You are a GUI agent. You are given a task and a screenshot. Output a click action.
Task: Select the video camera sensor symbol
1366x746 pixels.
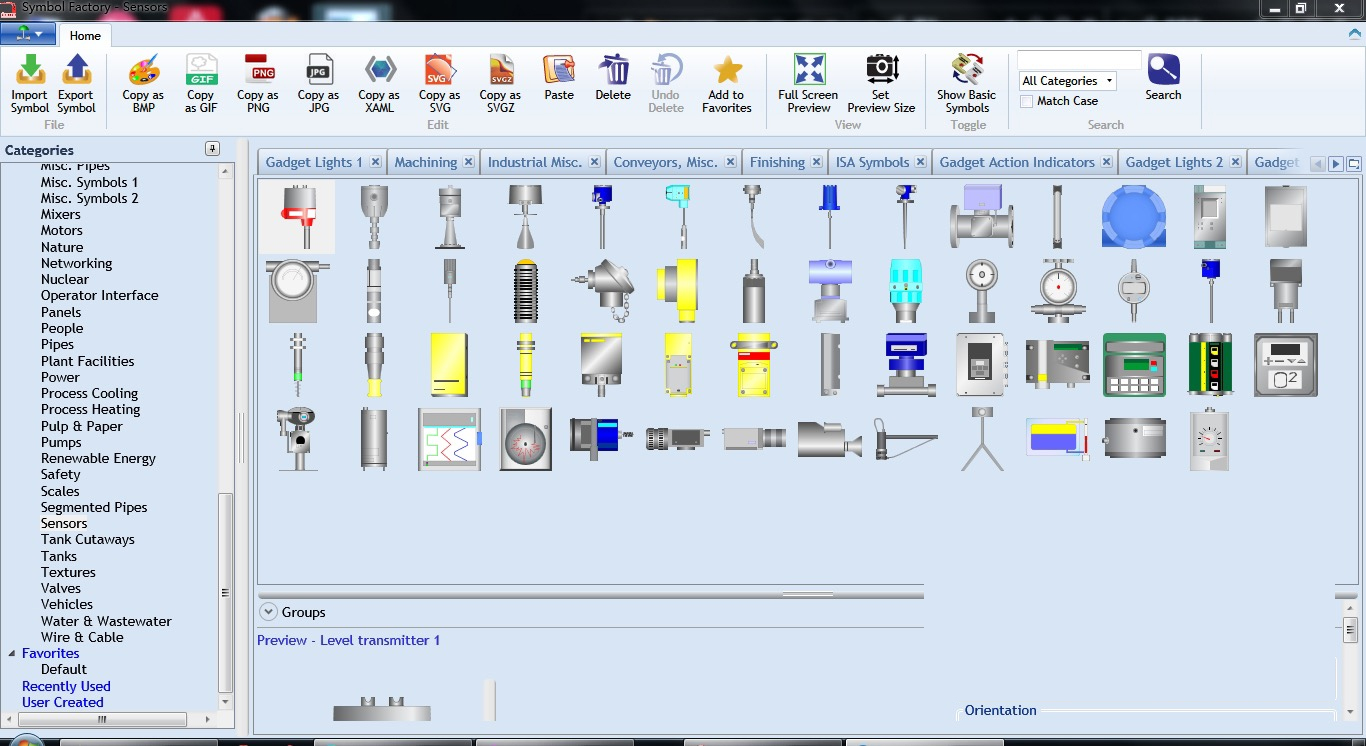[x=830, y=439]
